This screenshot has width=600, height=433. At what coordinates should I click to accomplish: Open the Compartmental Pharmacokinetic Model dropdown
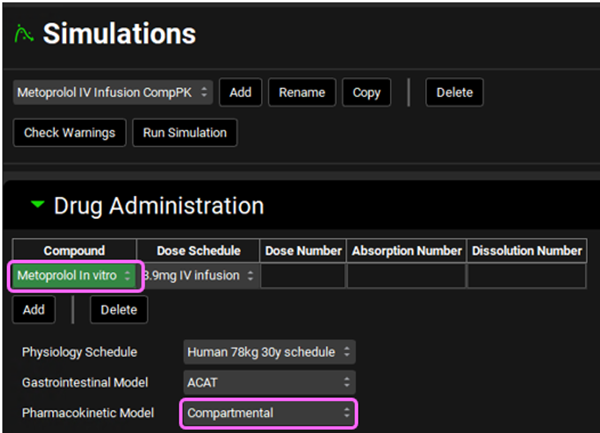(x=269, y=412)
